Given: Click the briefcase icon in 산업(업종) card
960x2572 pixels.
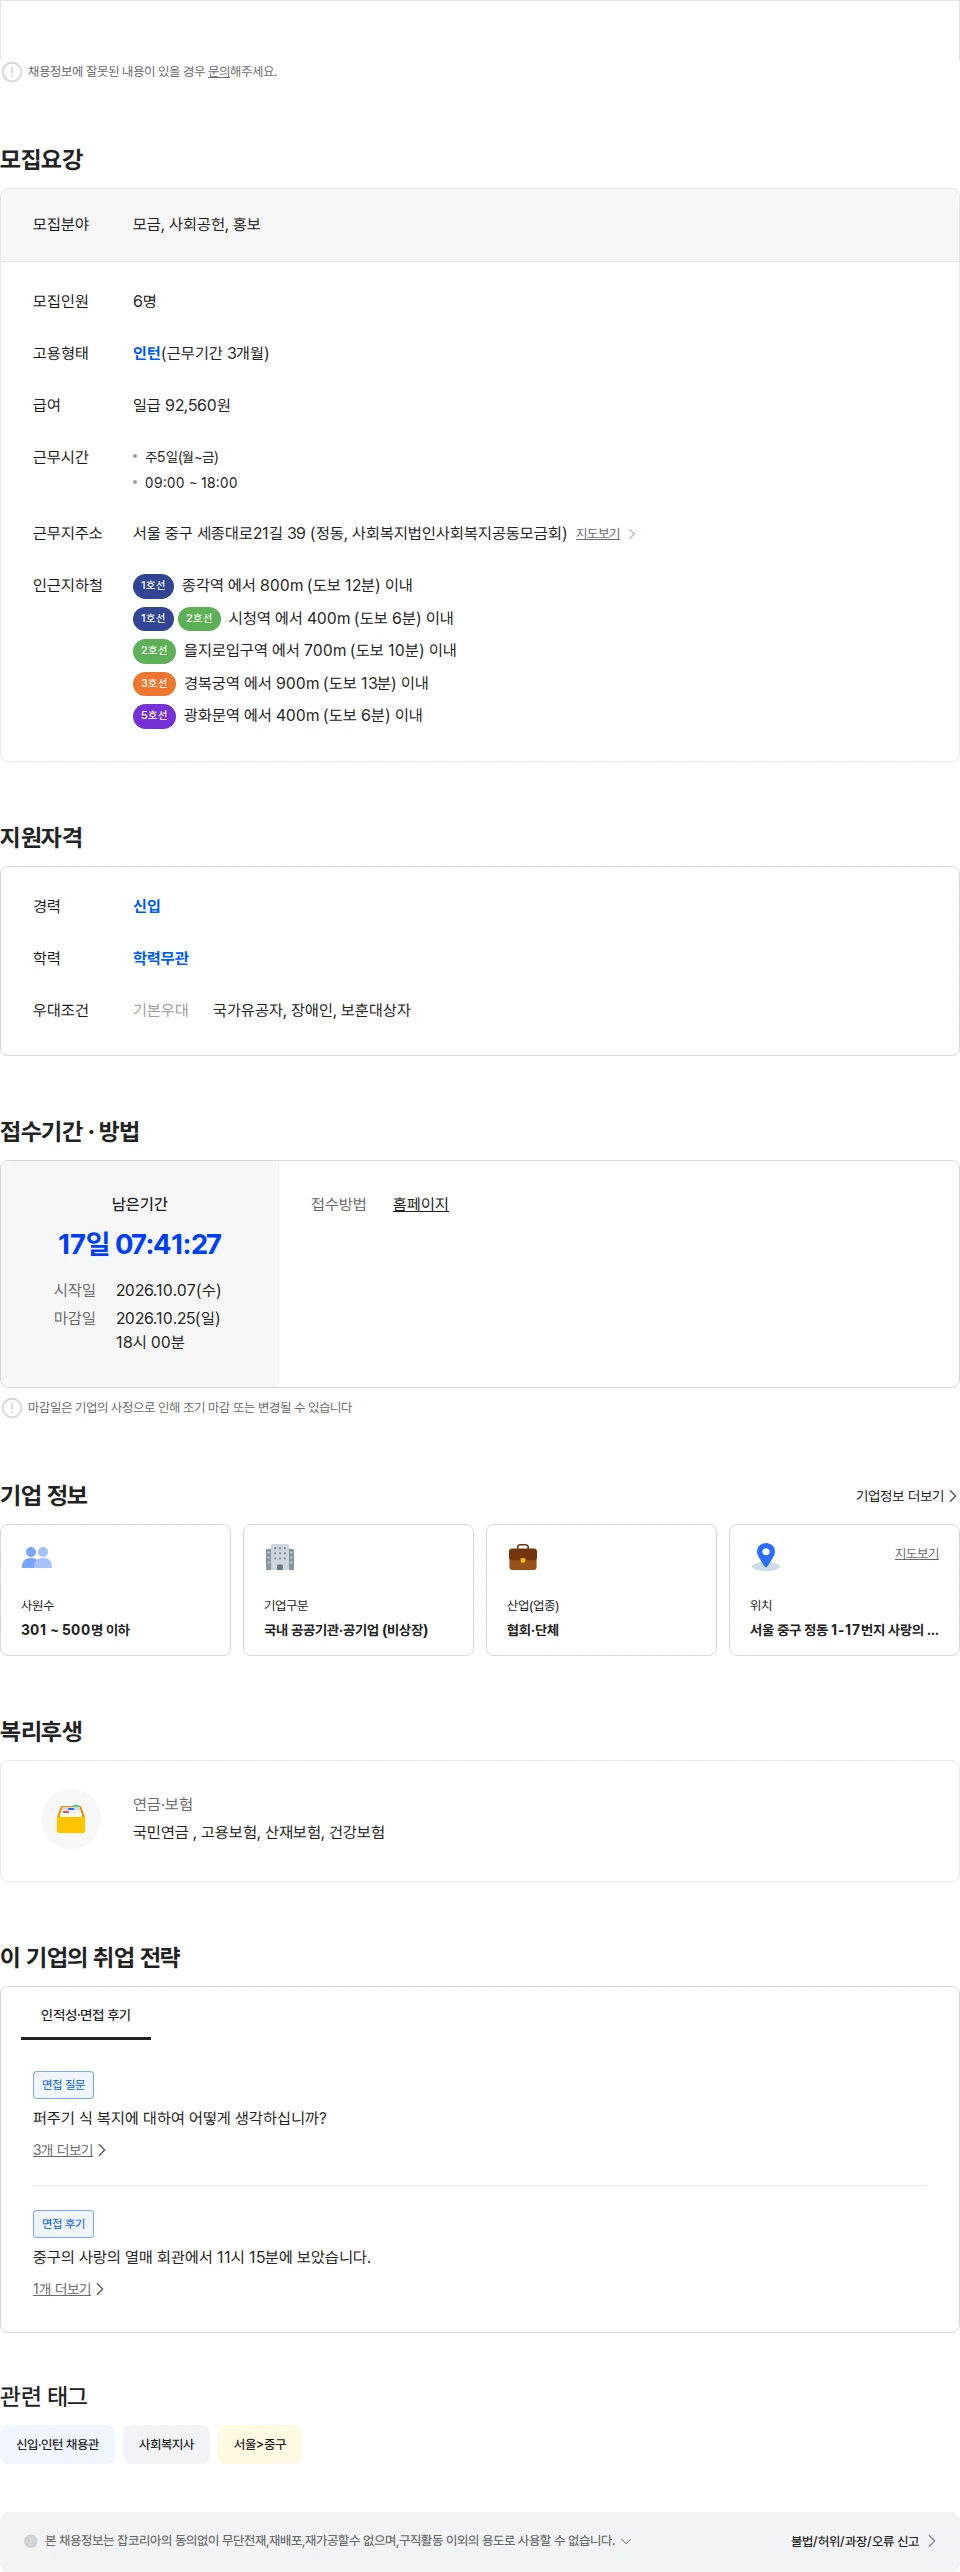Looking at the screenshot, I should [x=523, y=1557].
